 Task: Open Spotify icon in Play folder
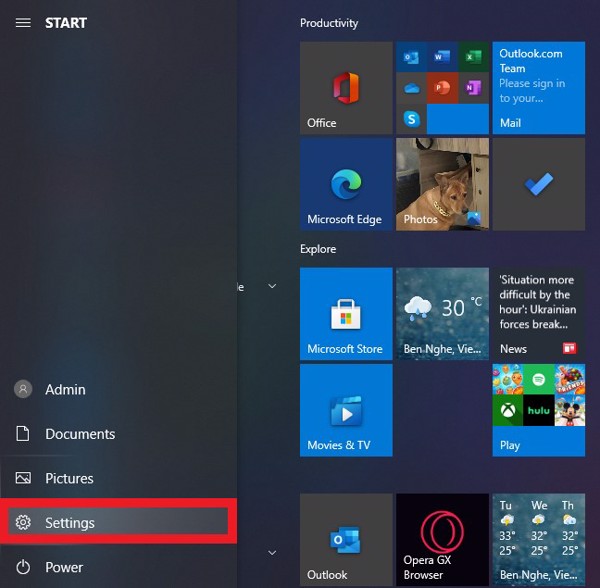coord(539,379)
